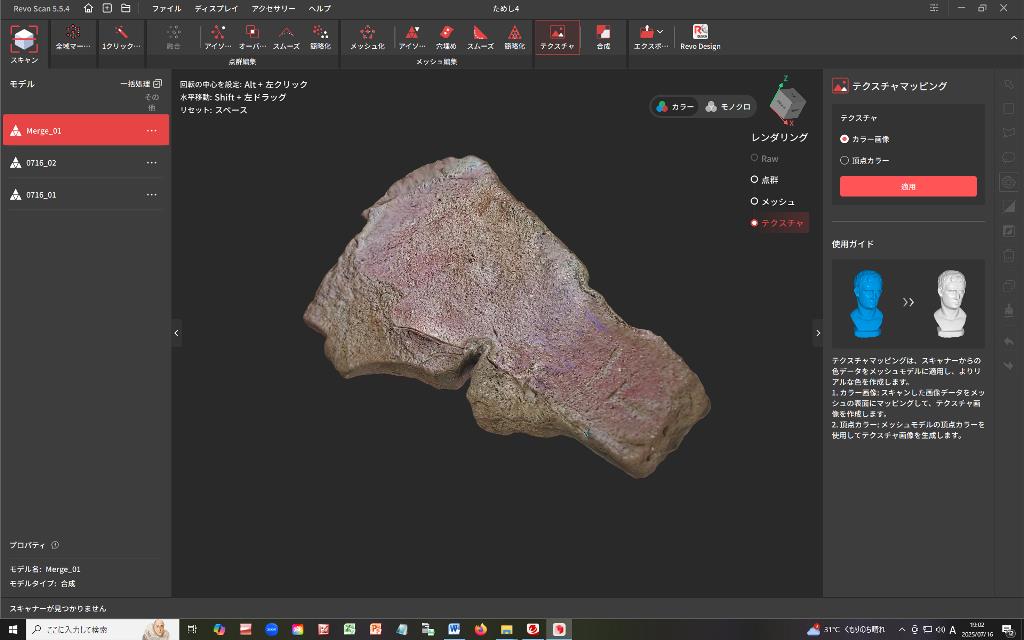Run the 1クリック… one-click edit tool
Screen dimensions: 1024x640
(121, 38)
